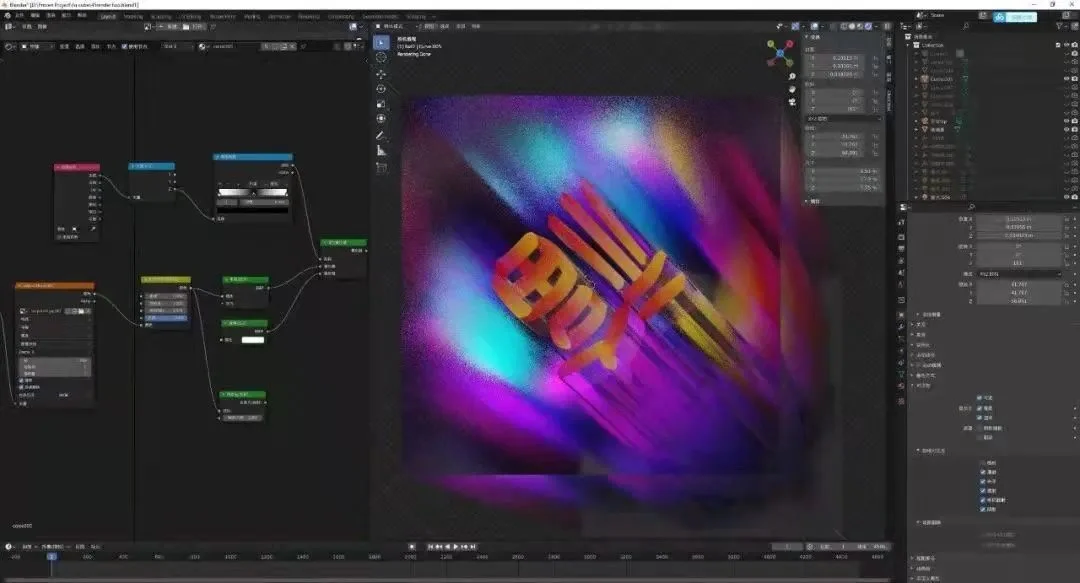This screenshot has width=1080, height=583.
Task: Select the 3D Cursor tool
Action: click(x=381, y=58)
